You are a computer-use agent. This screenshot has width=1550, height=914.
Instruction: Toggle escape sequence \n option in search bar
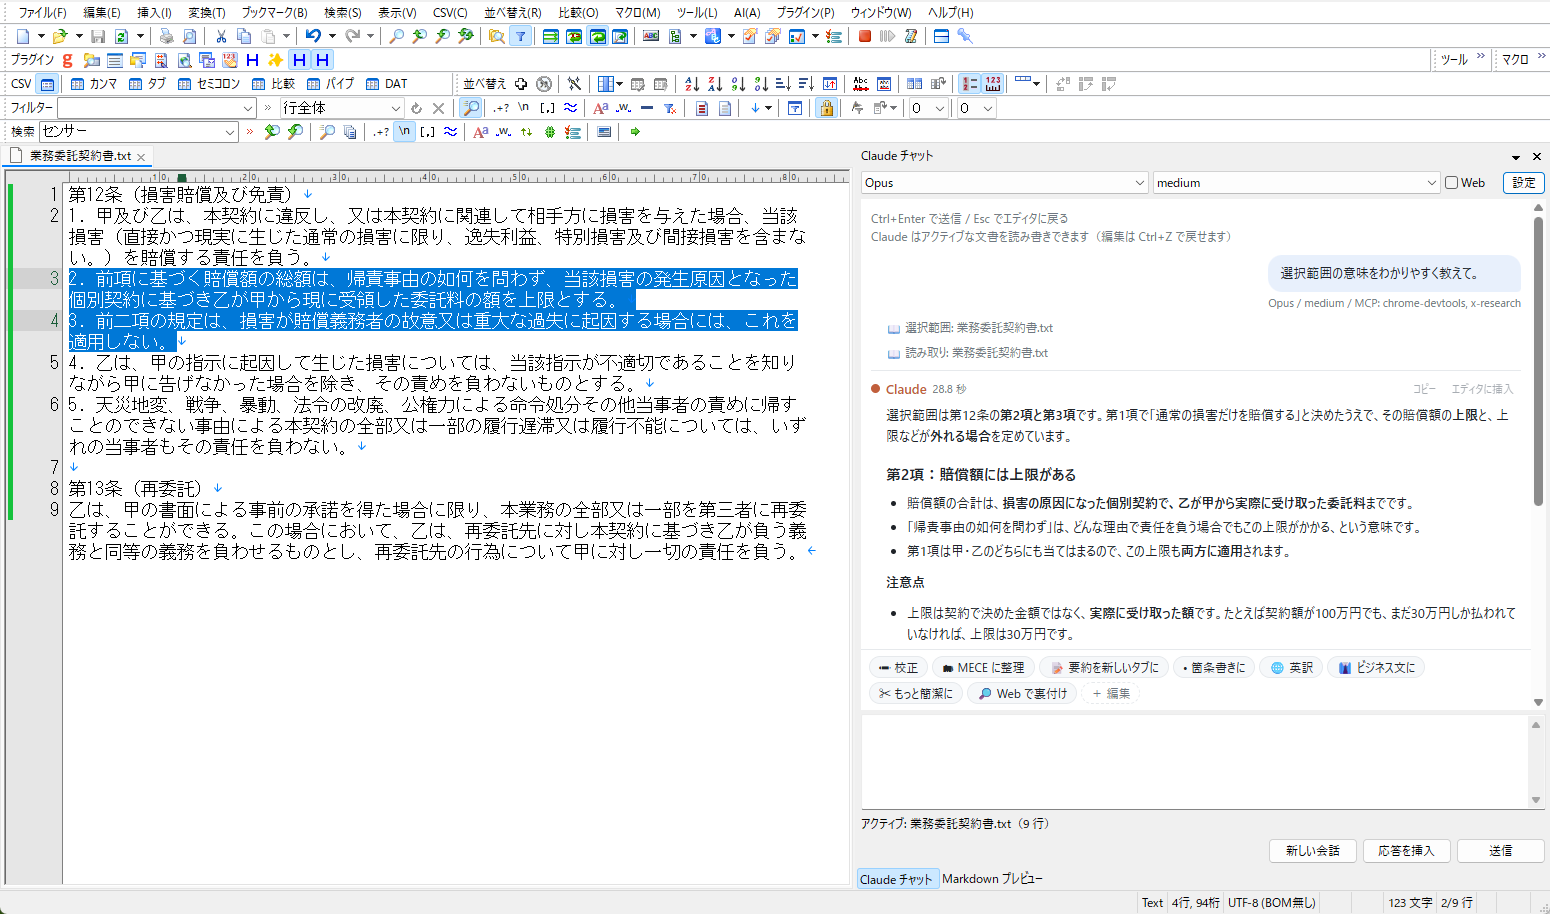tap(404, 131)
